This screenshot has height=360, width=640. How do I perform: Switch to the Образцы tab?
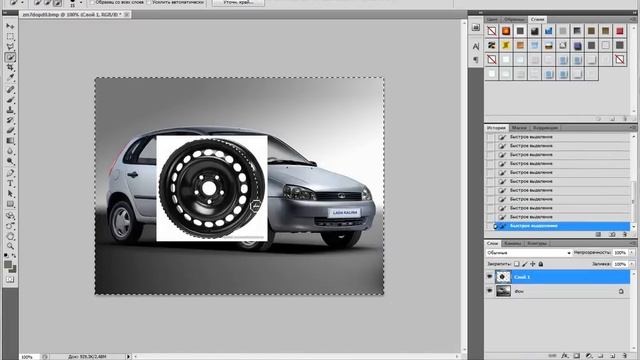(513, 19)
